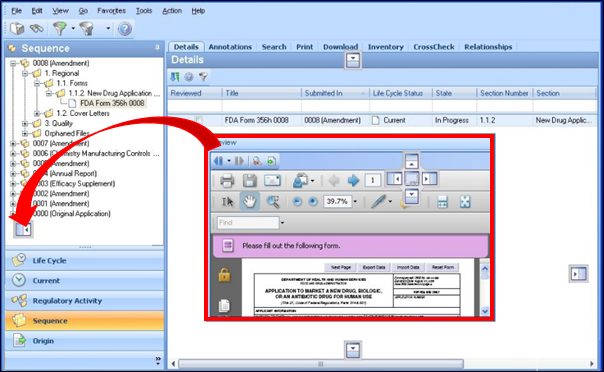Click the save floppy disk icon in PDF toolbar
This screenshot has height=372, width=604.
pyautogui.click(x=250, y=180)
